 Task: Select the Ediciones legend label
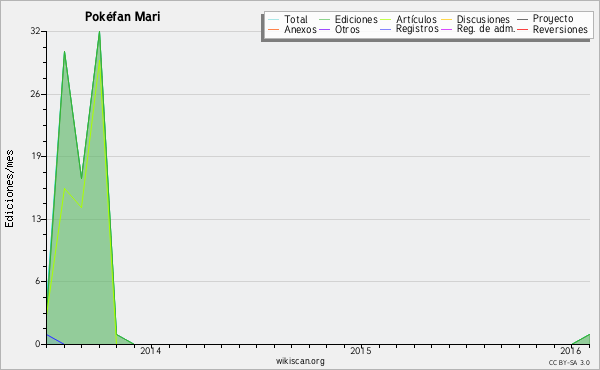click(x=356, y=19)
